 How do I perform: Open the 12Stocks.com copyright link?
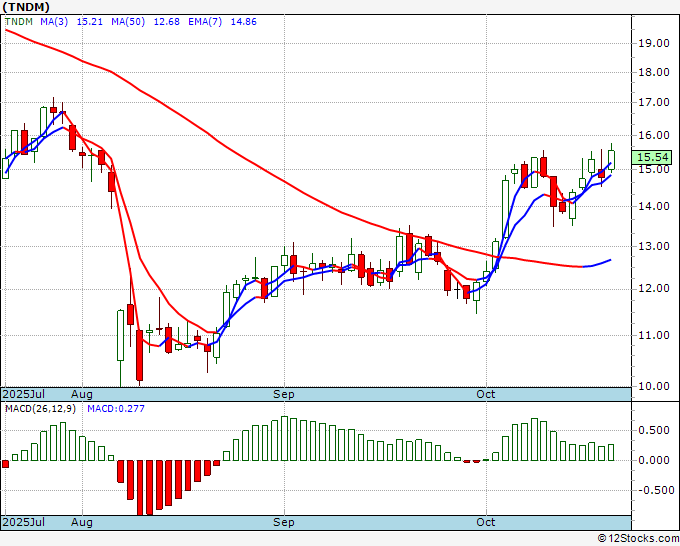638,539
